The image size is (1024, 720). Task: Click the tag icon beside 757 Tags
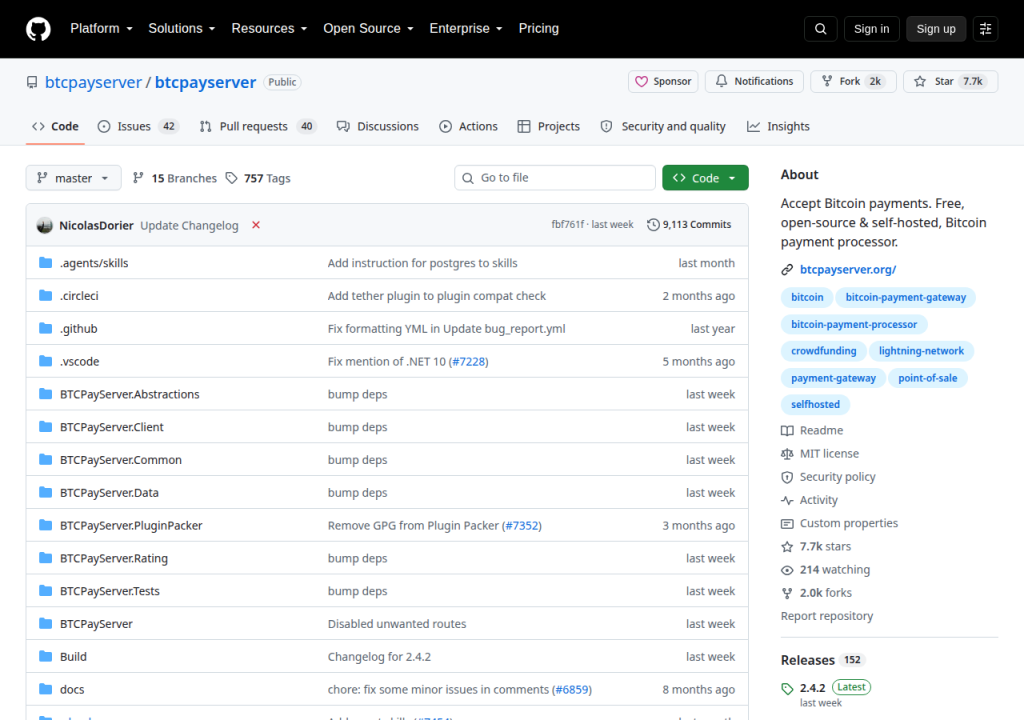tap(231, 178)
